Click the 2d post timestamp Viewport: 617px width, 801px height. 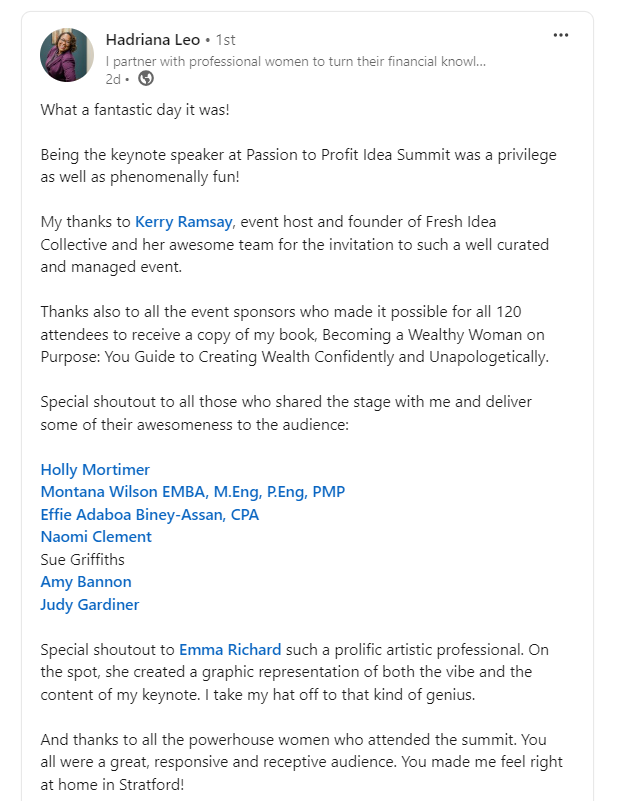pyautogui.click(x=112, y=78)
